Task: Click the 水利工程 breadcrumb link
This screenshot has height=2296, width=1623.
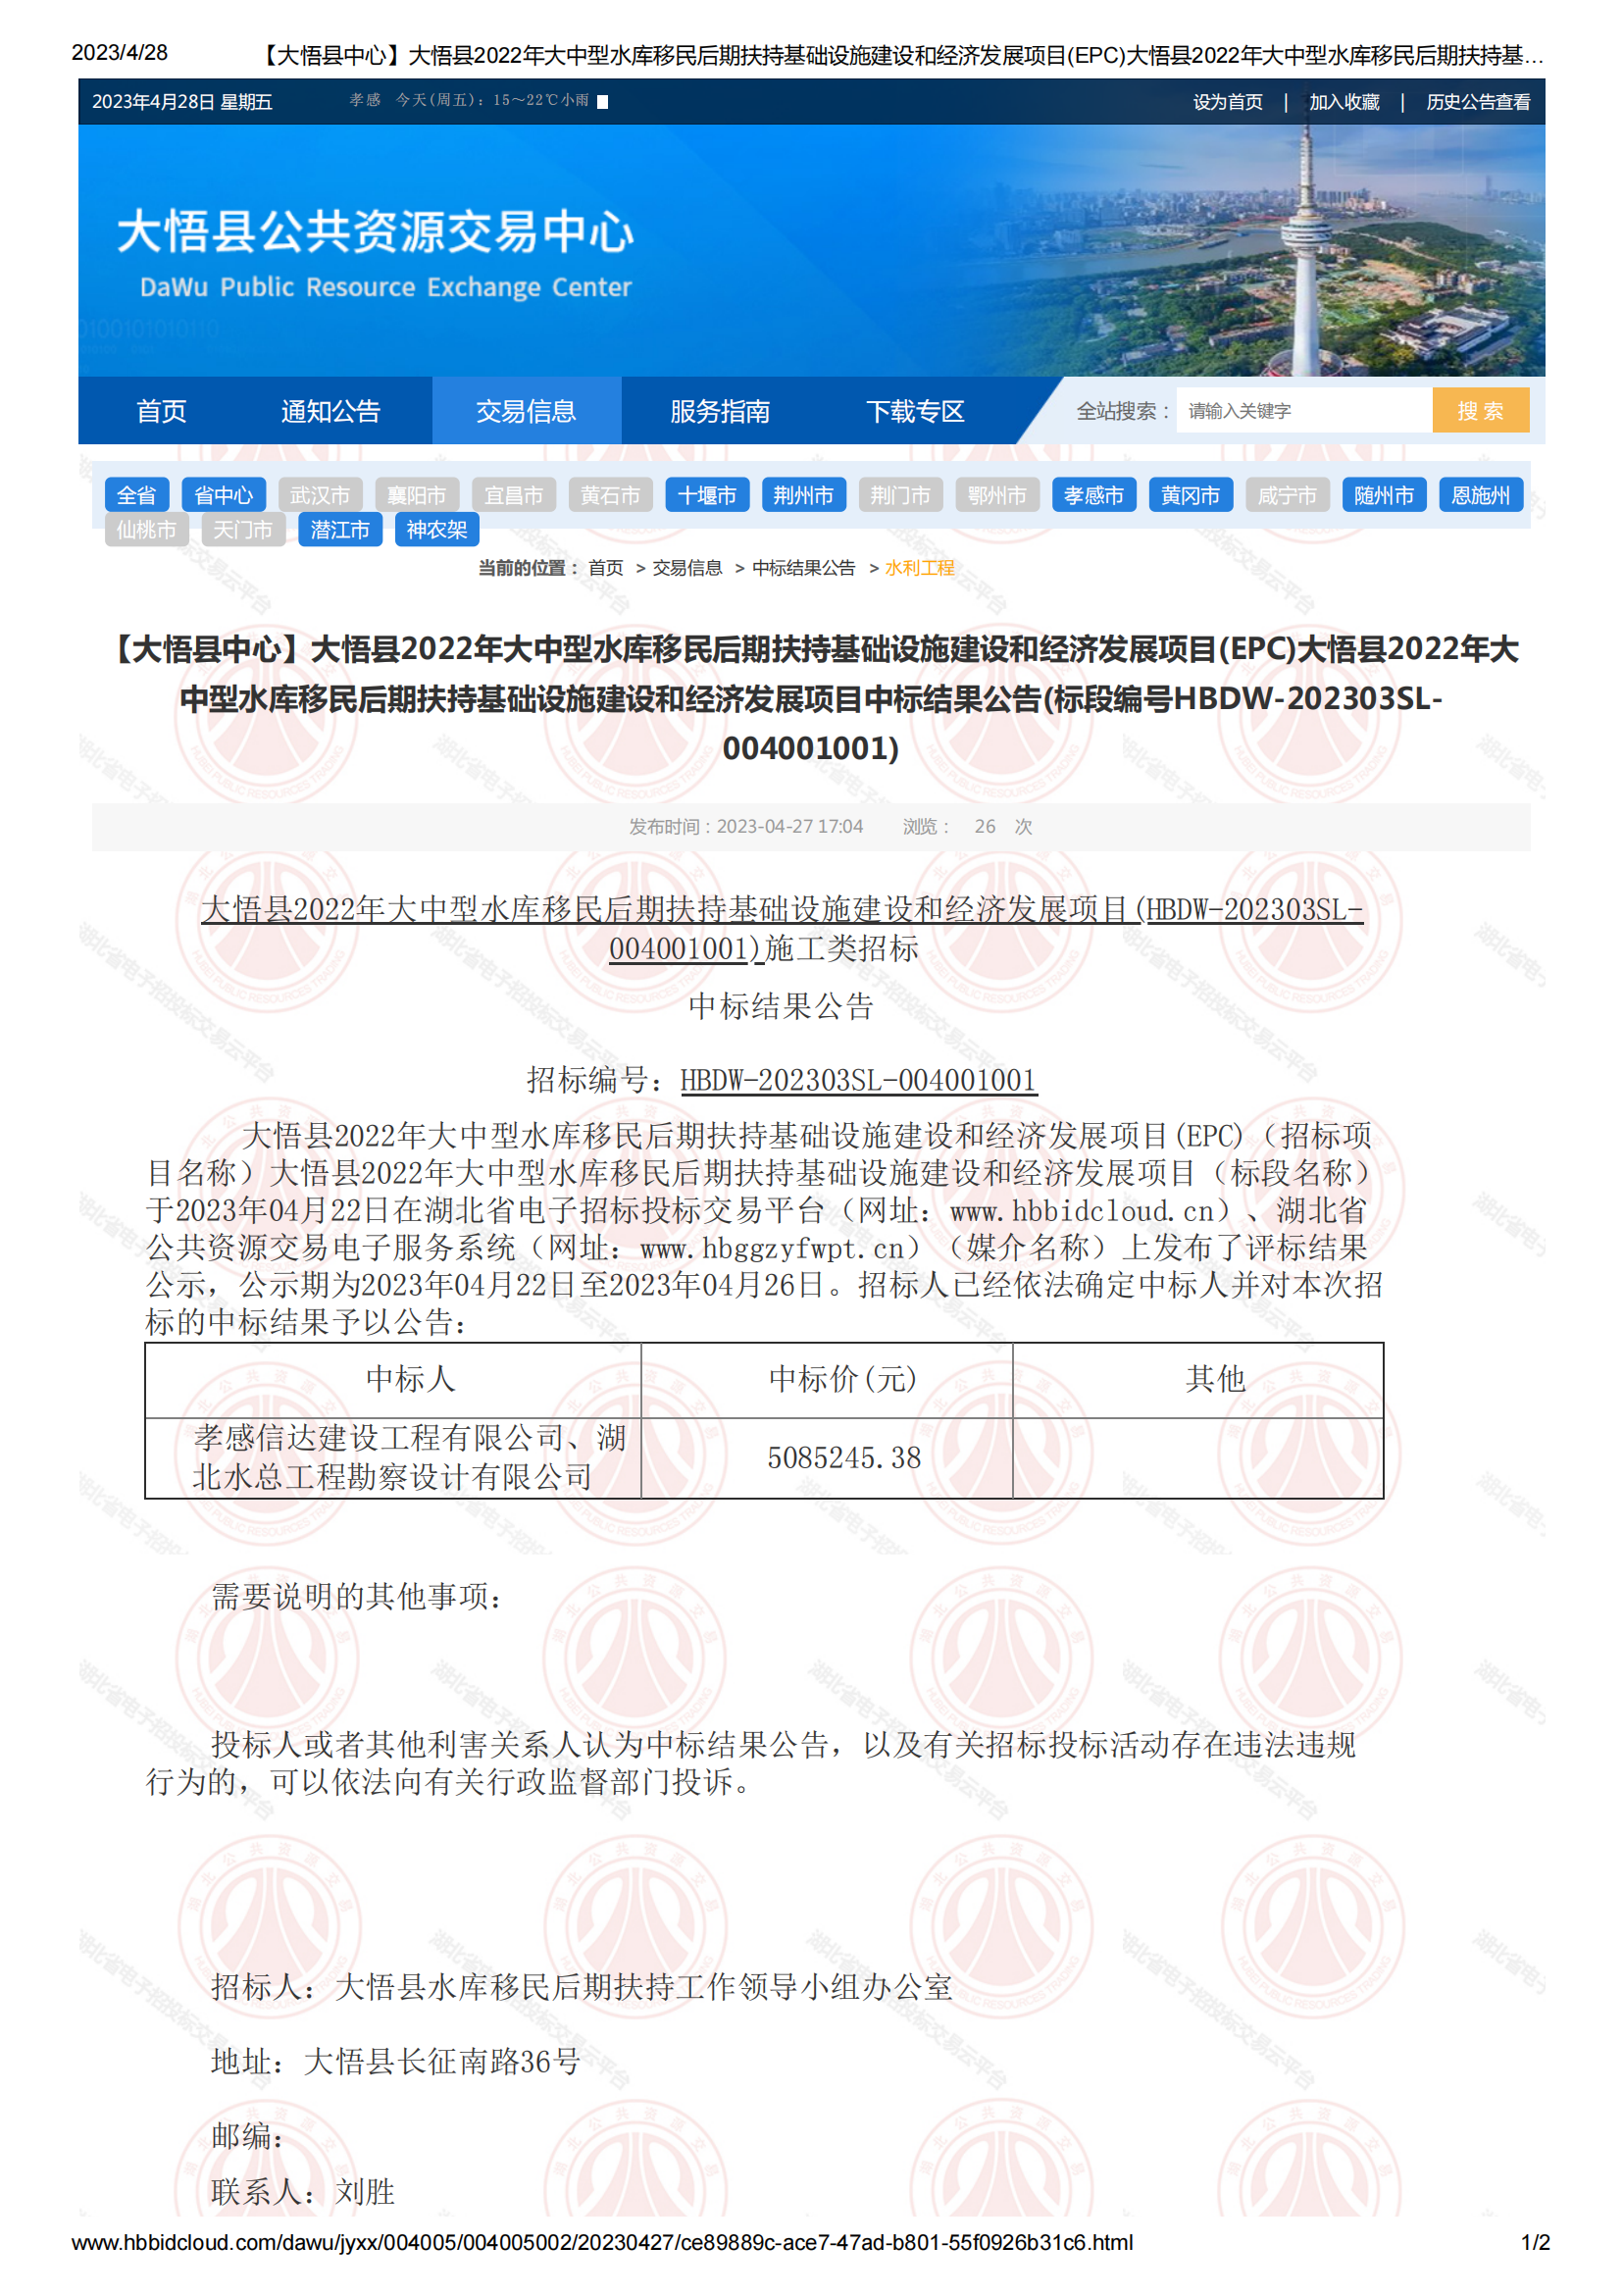Action: pyautogui.click(x=919, y=568)
